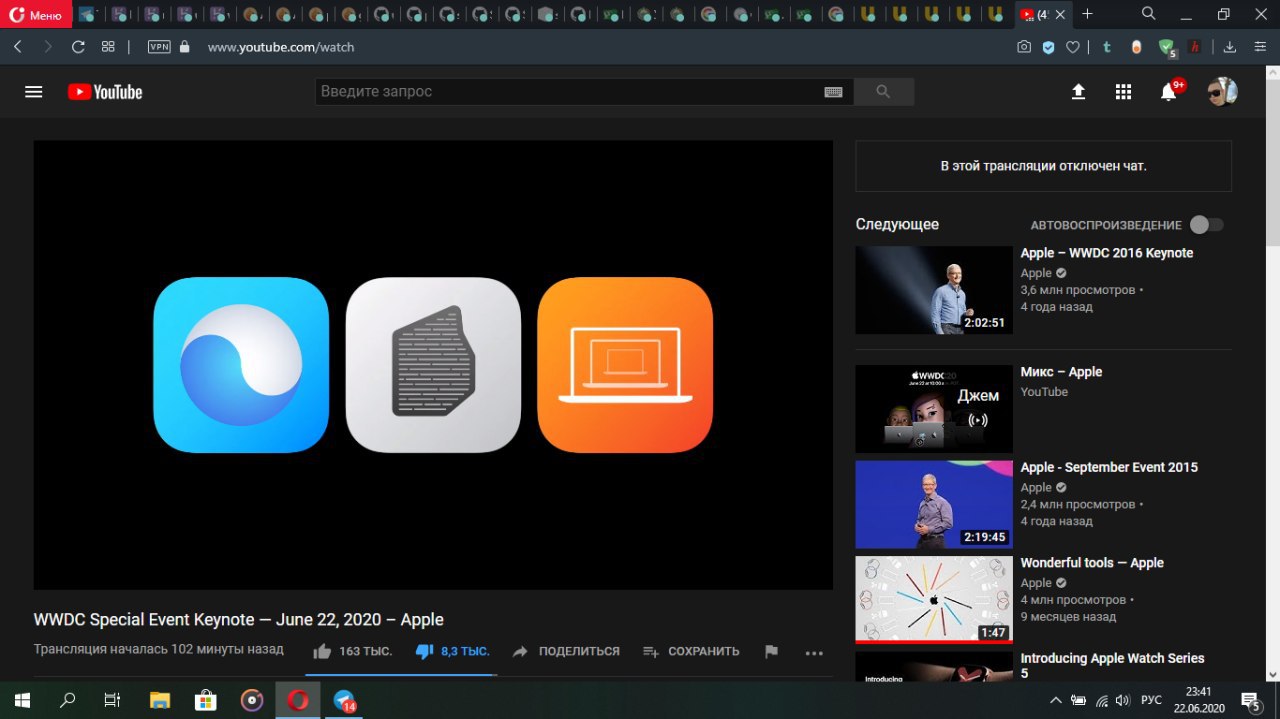The image size is (1280, 719).
Task: Open the Микс – Apple thumbnail
Action: tap(934, 409)
